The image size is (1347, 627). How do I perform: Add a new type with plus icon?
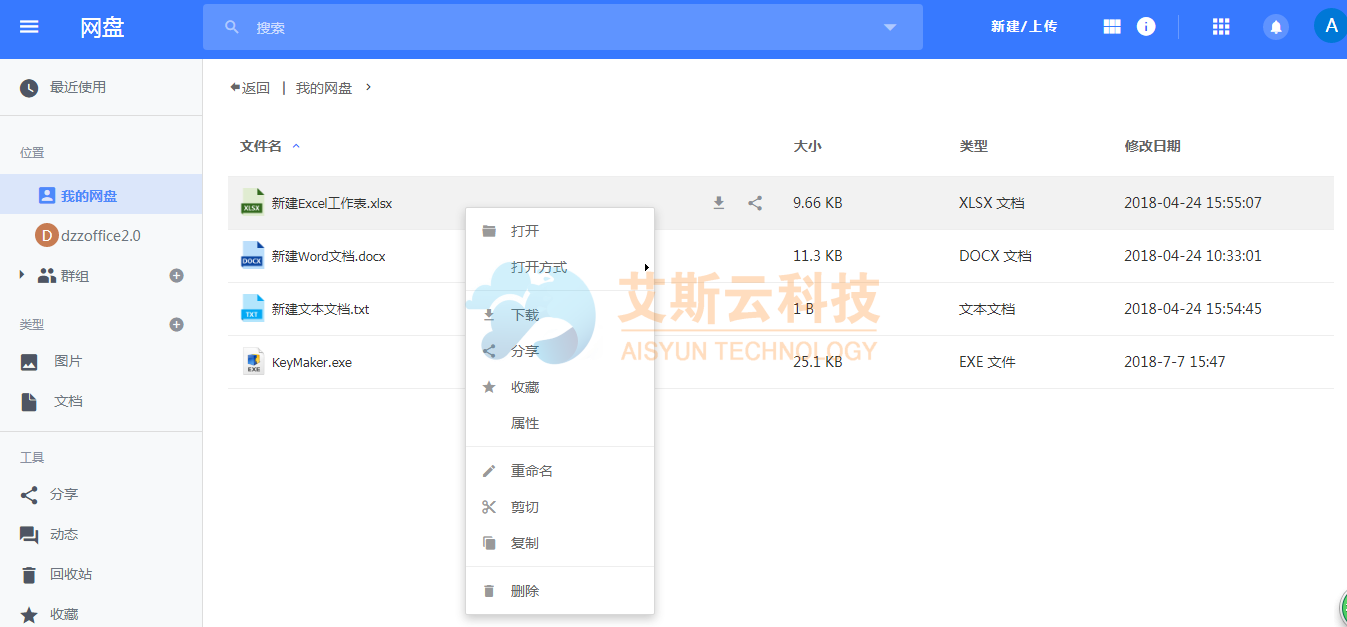[177, 324]
